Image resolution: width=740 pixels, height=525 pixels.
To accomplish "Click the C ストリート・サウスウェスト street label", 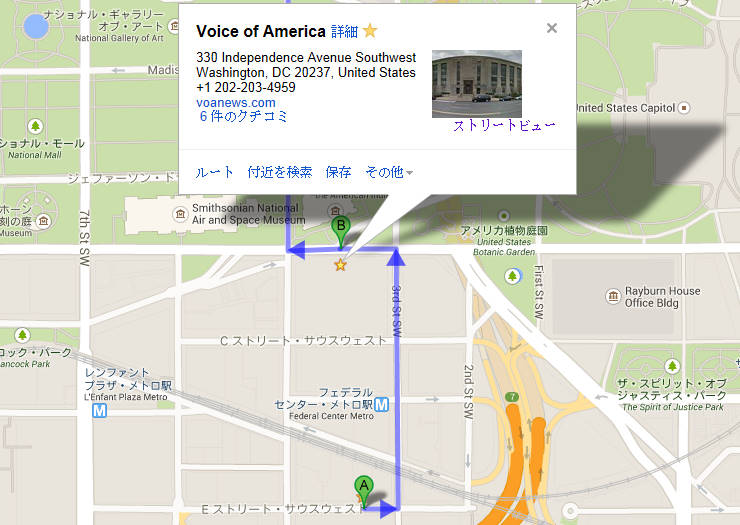I will [x=303, y=340].
